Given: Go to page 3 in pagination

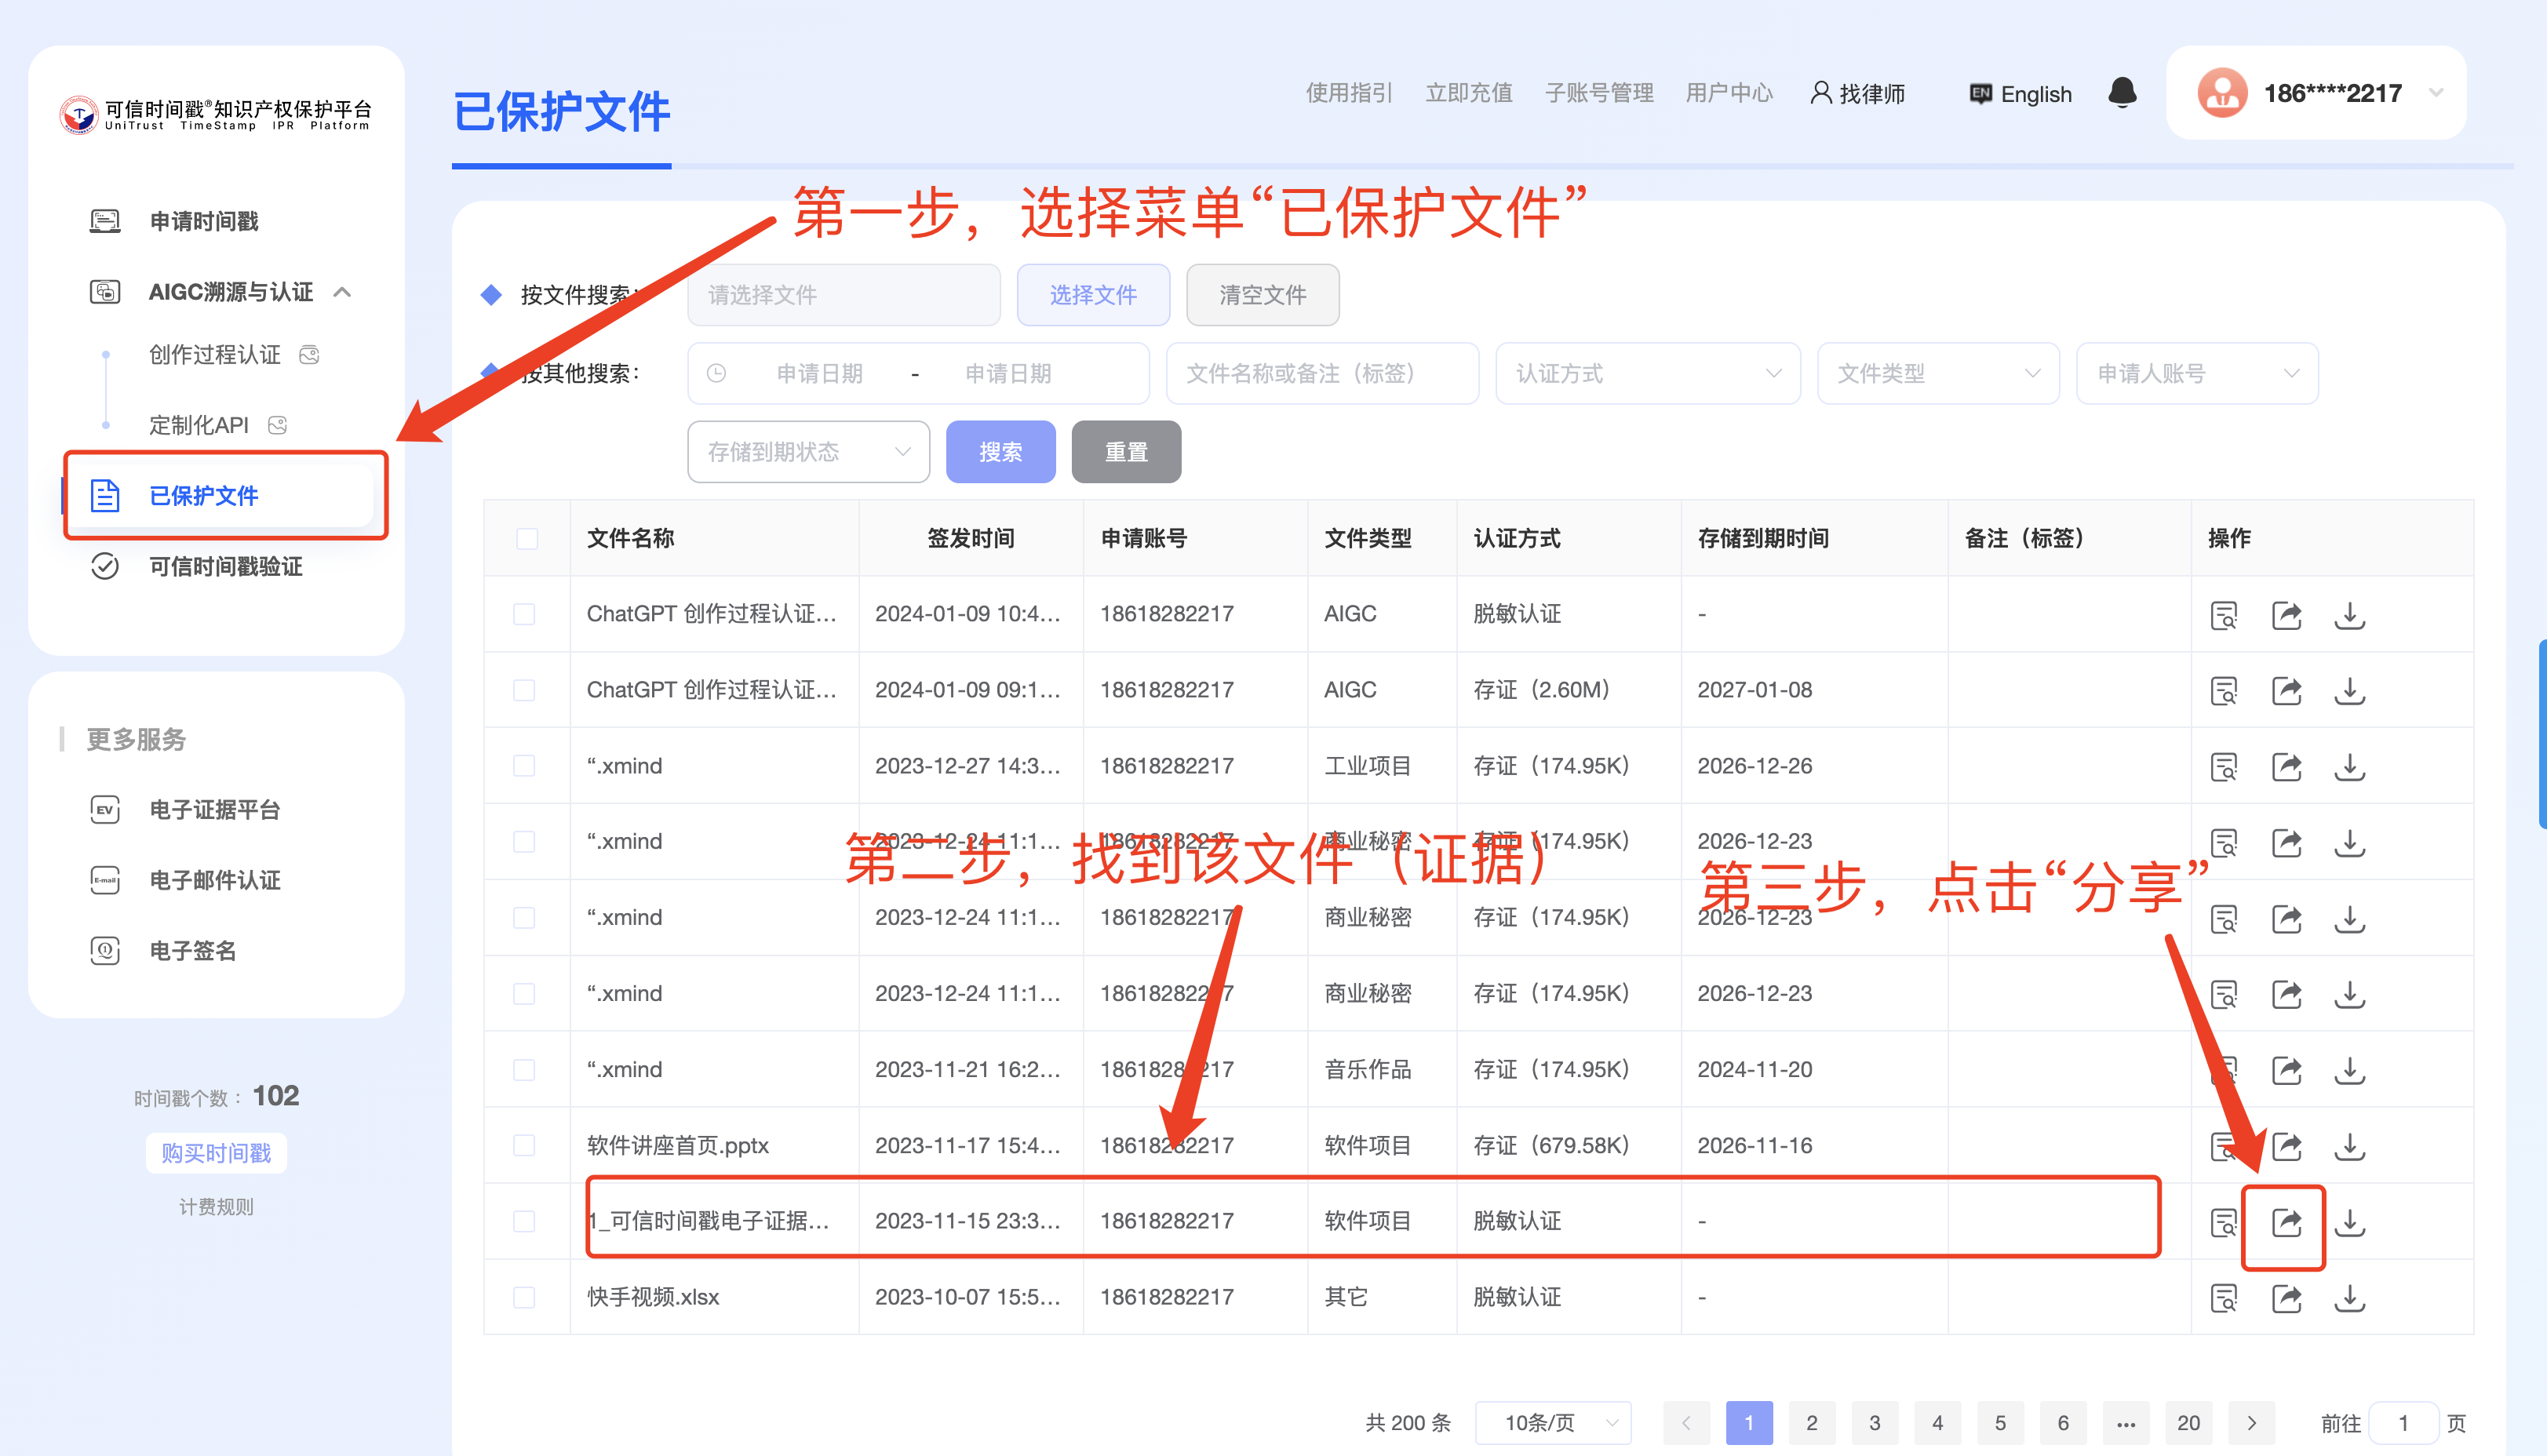Looking at the screenshot, I should [1874, 1422].
